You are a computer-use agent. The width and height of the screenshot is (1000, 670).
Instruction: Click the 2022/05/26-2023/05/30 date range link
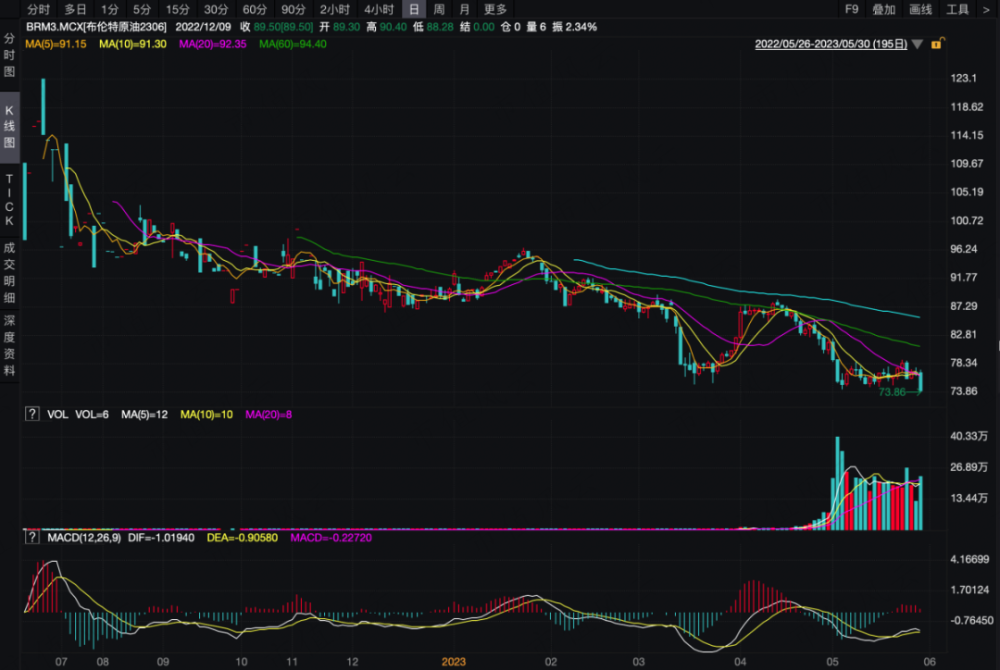(x=830, y=44)
